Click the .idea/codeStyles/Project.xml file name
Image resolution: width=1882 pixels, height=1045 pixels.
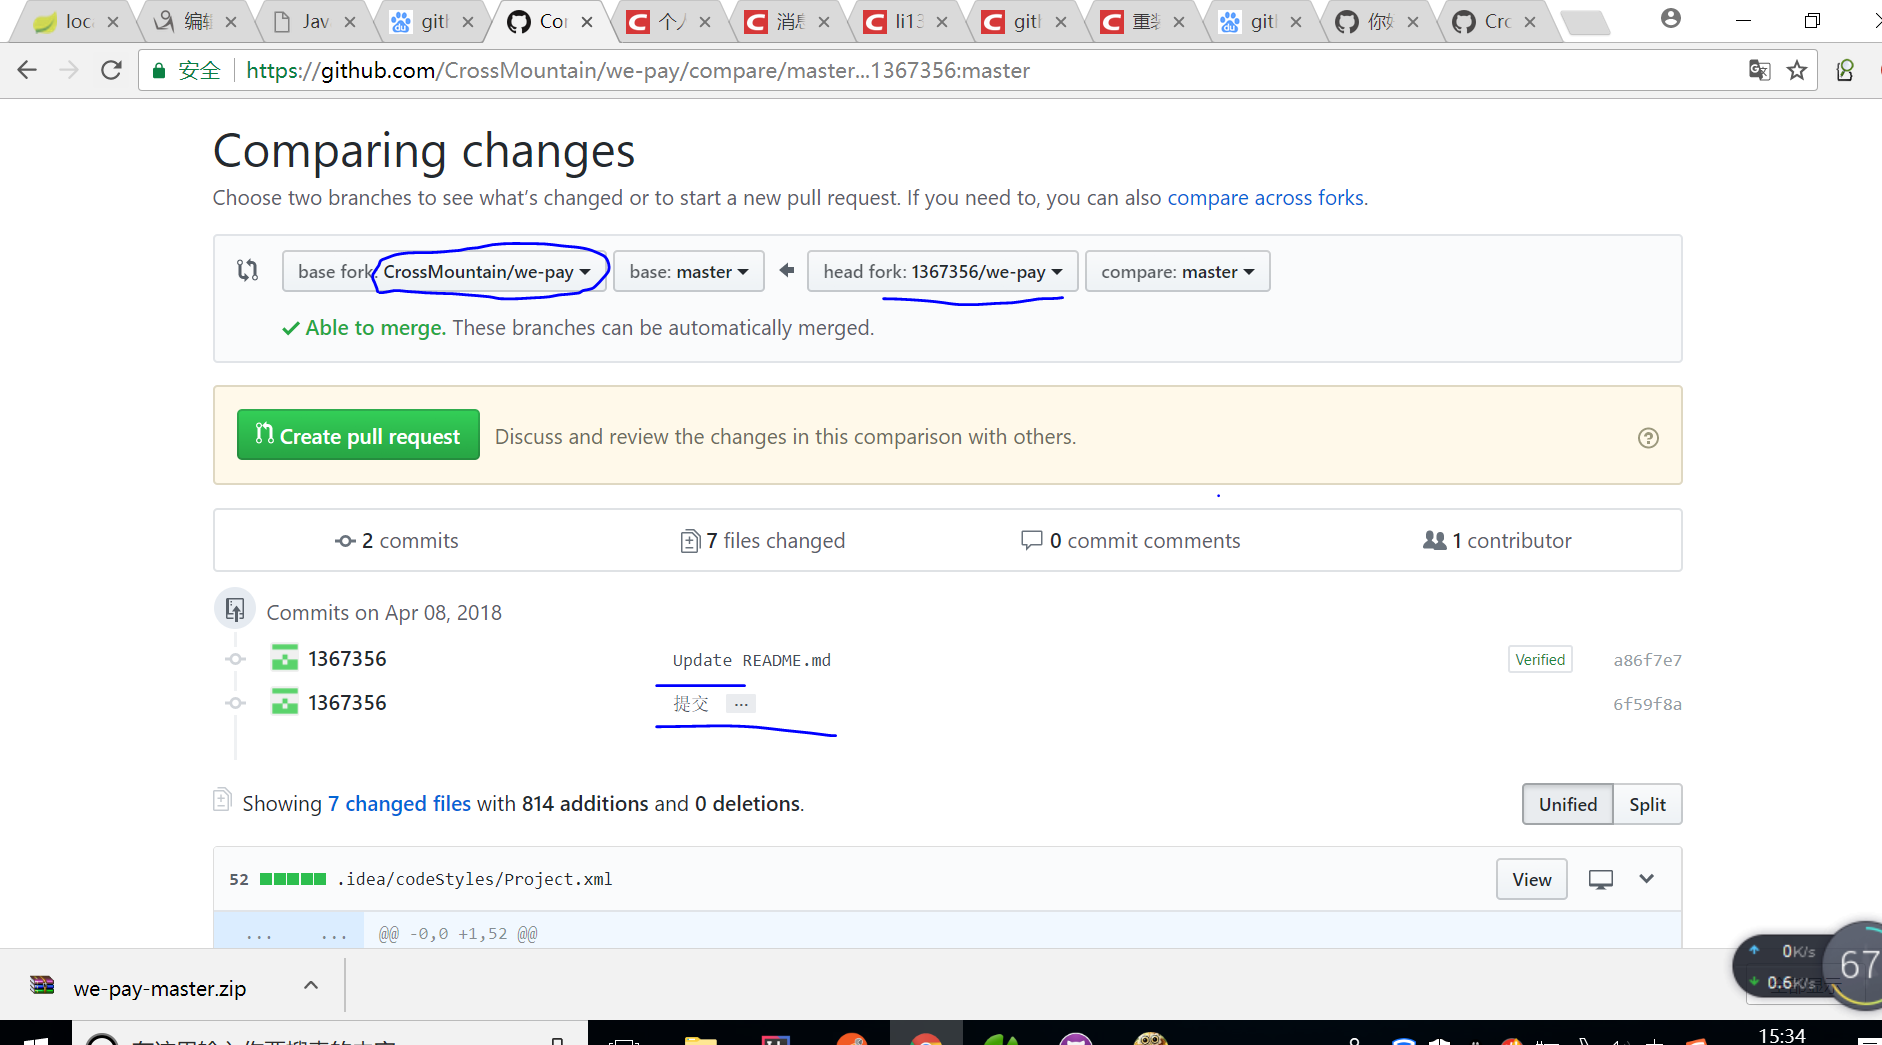[475, 879]
